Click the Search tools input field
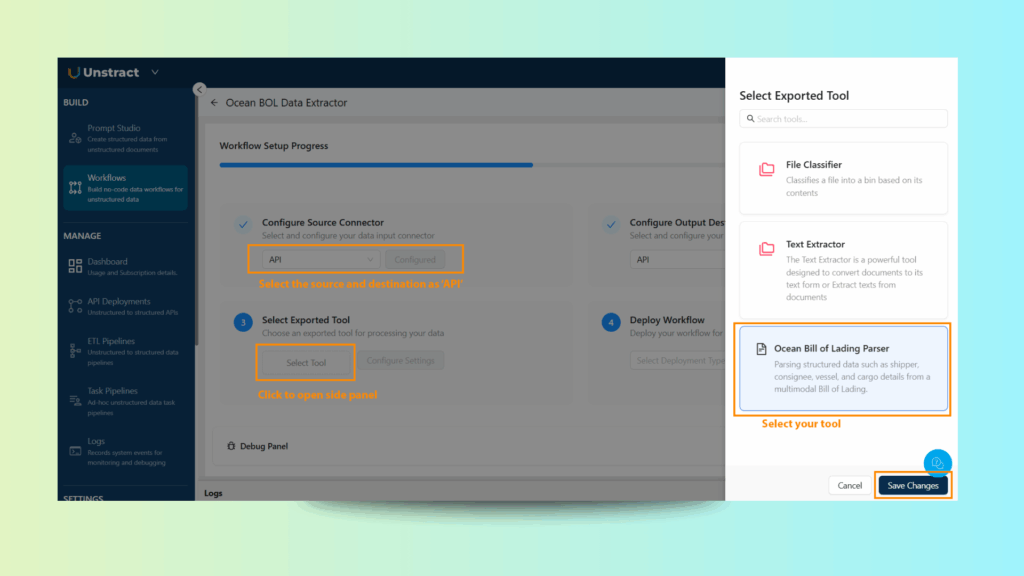 tap(843, 119)
